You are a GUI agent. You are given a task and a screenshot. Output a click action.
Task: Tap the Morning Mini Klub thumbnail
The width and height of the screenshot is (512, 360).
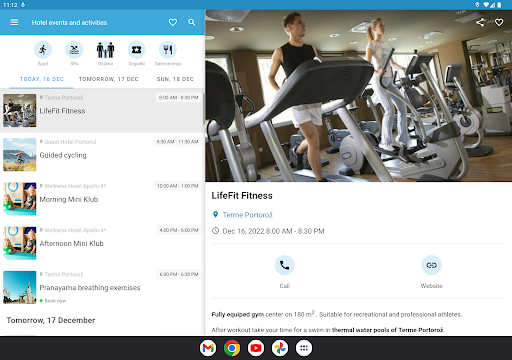tap(20, 199)
